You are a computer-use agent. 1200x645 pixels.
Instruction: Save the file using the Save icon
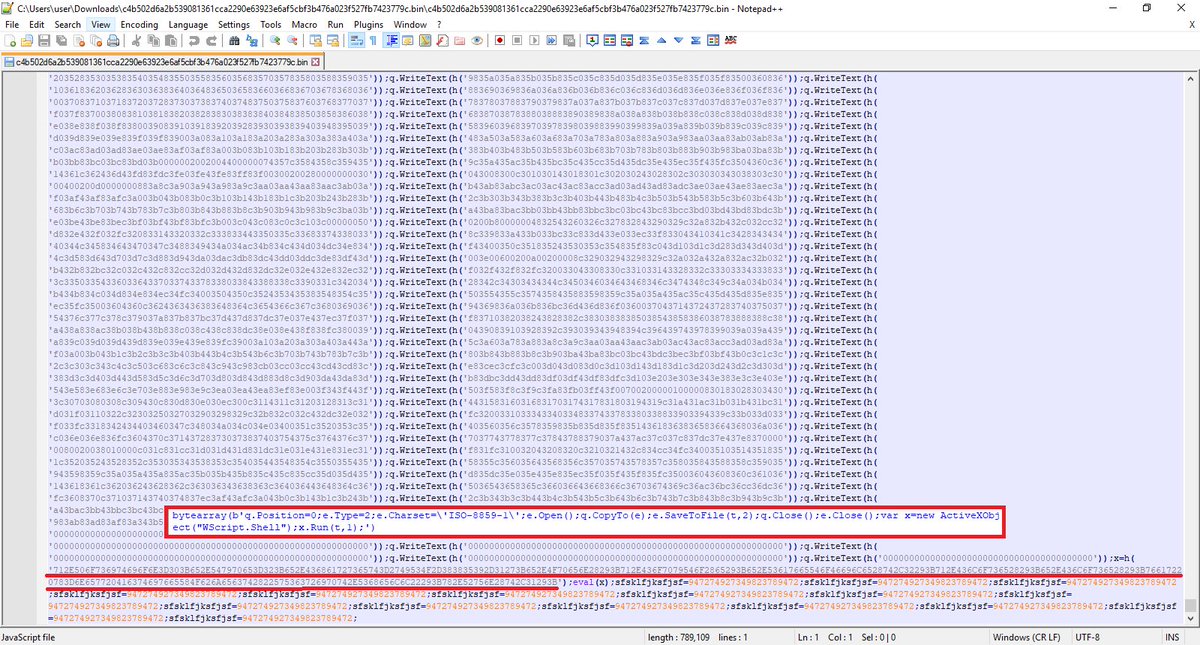pos(44,40)
